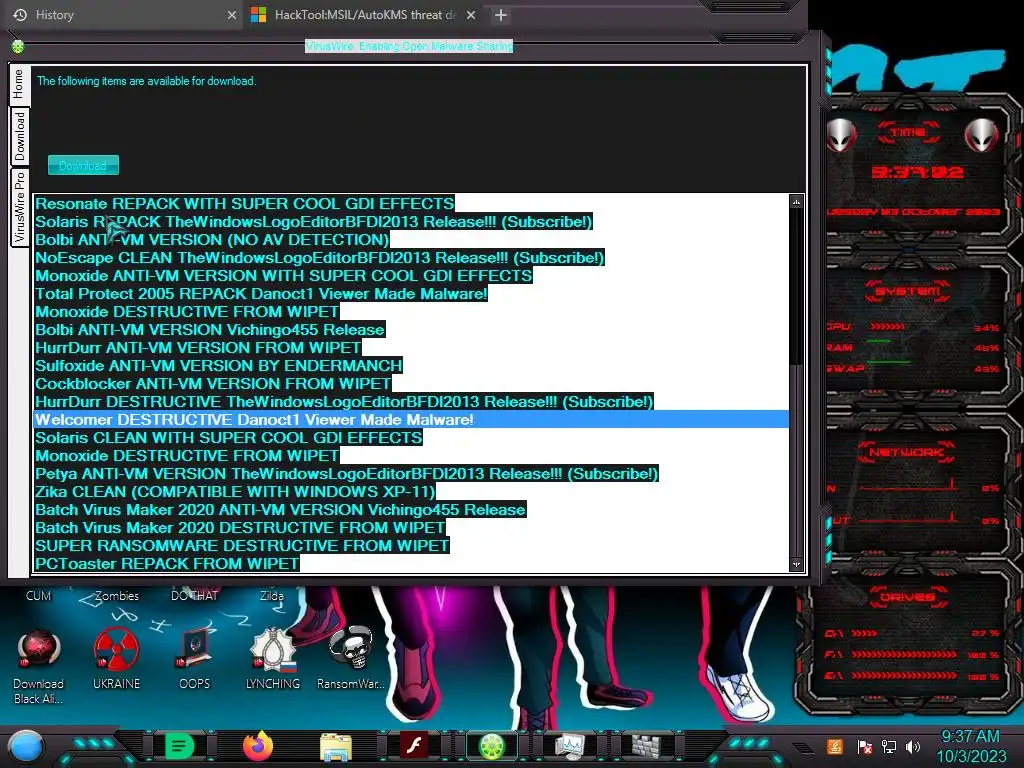The width and height of the screenshot is (1024, 768).
Task: Click the Download button in VirusWire
Action: pos(83,165)
